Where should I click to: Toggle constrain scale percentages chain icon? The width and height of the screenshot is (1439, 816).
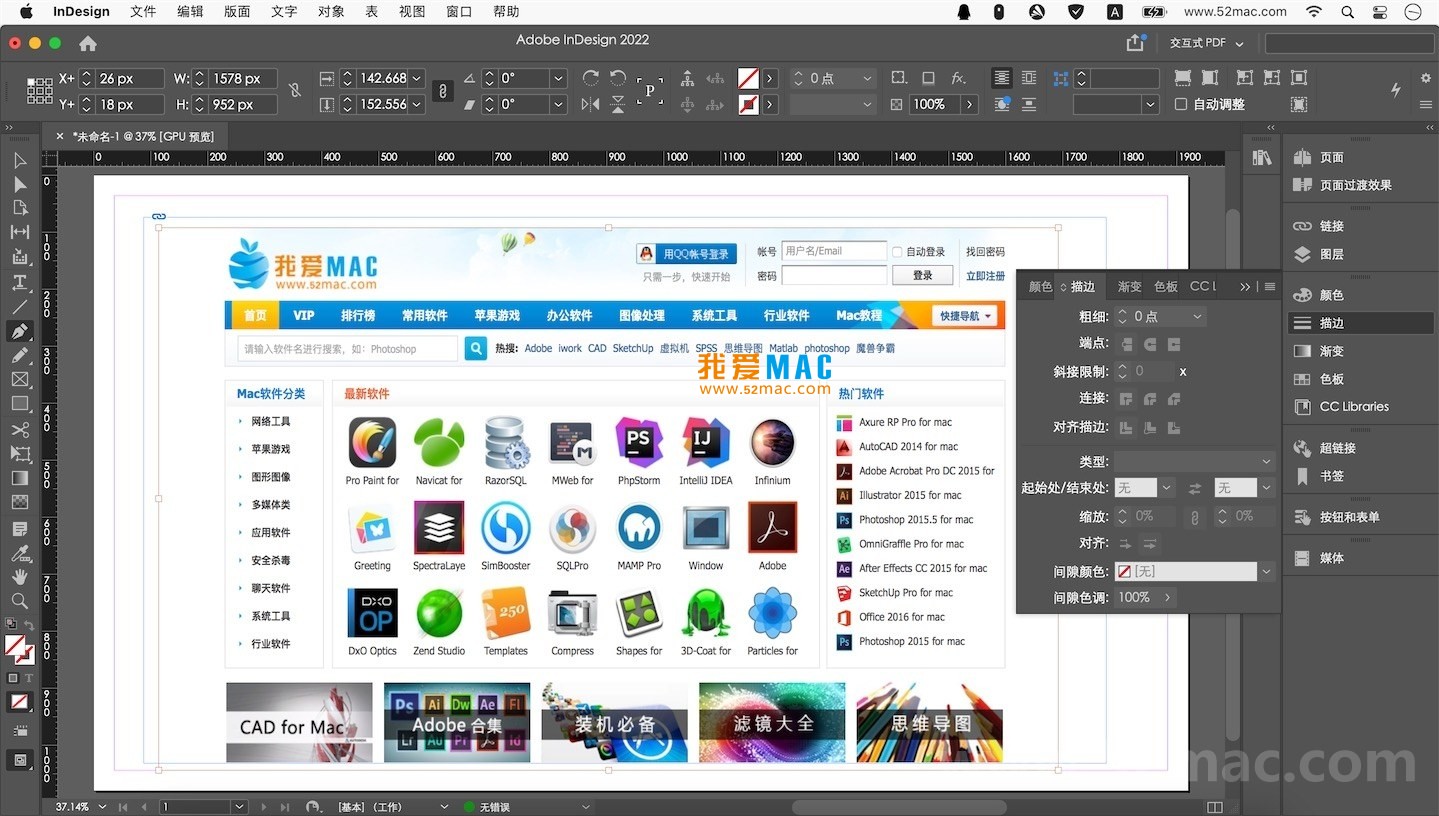tap(441, 91)
